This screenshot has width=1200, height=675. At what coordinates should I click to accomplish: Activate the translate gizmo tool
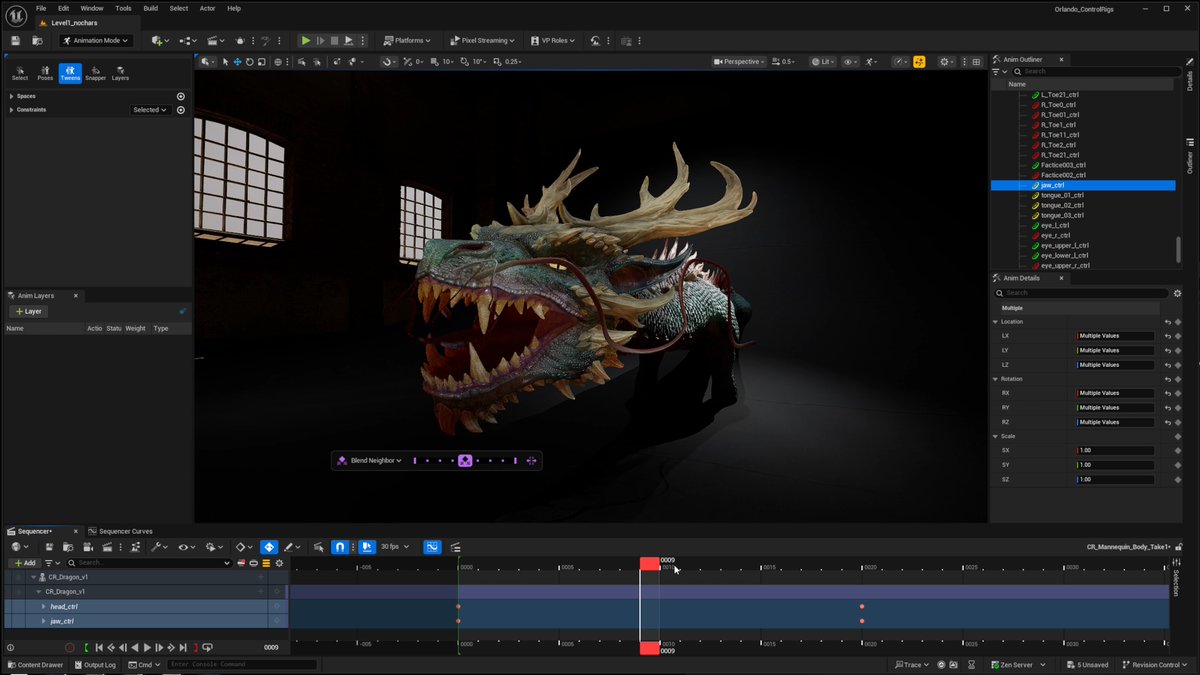coord(237,62)
